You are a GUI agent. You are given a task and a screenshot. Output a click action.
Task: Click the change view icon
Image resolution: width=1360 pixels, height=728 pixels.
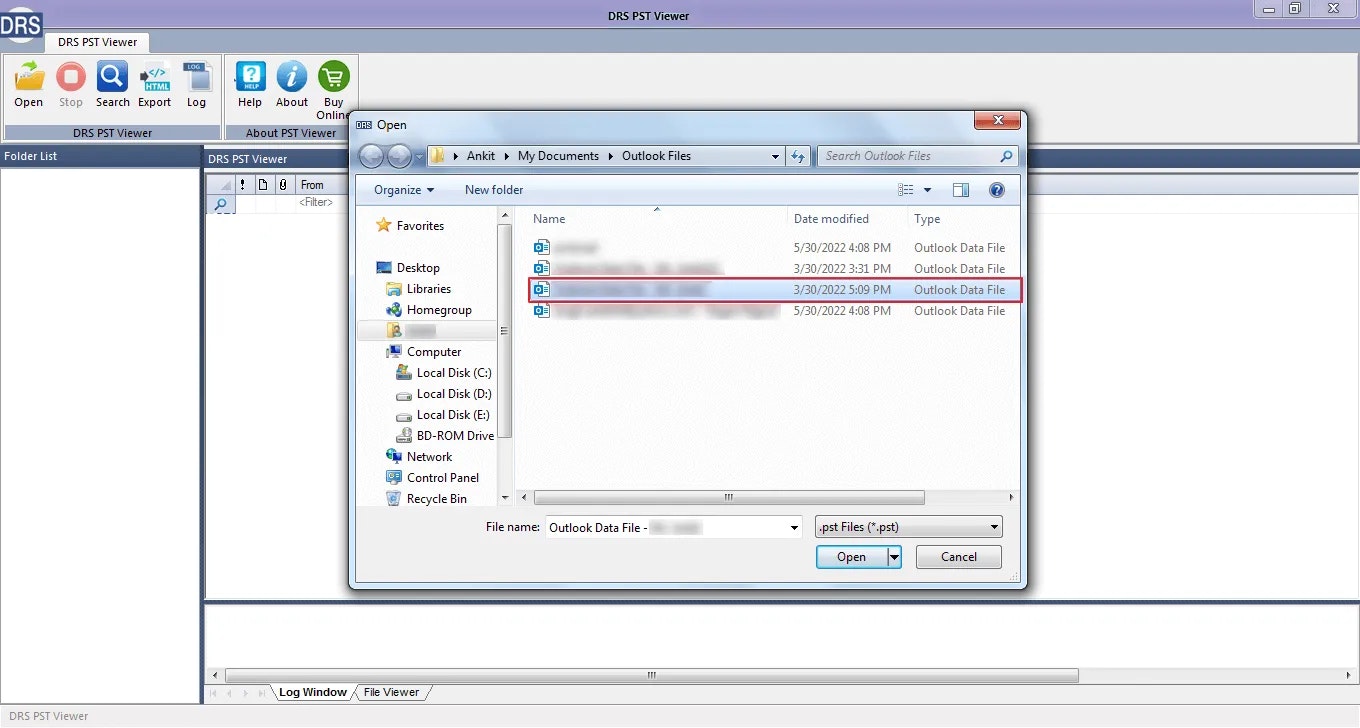click(906, 189)
